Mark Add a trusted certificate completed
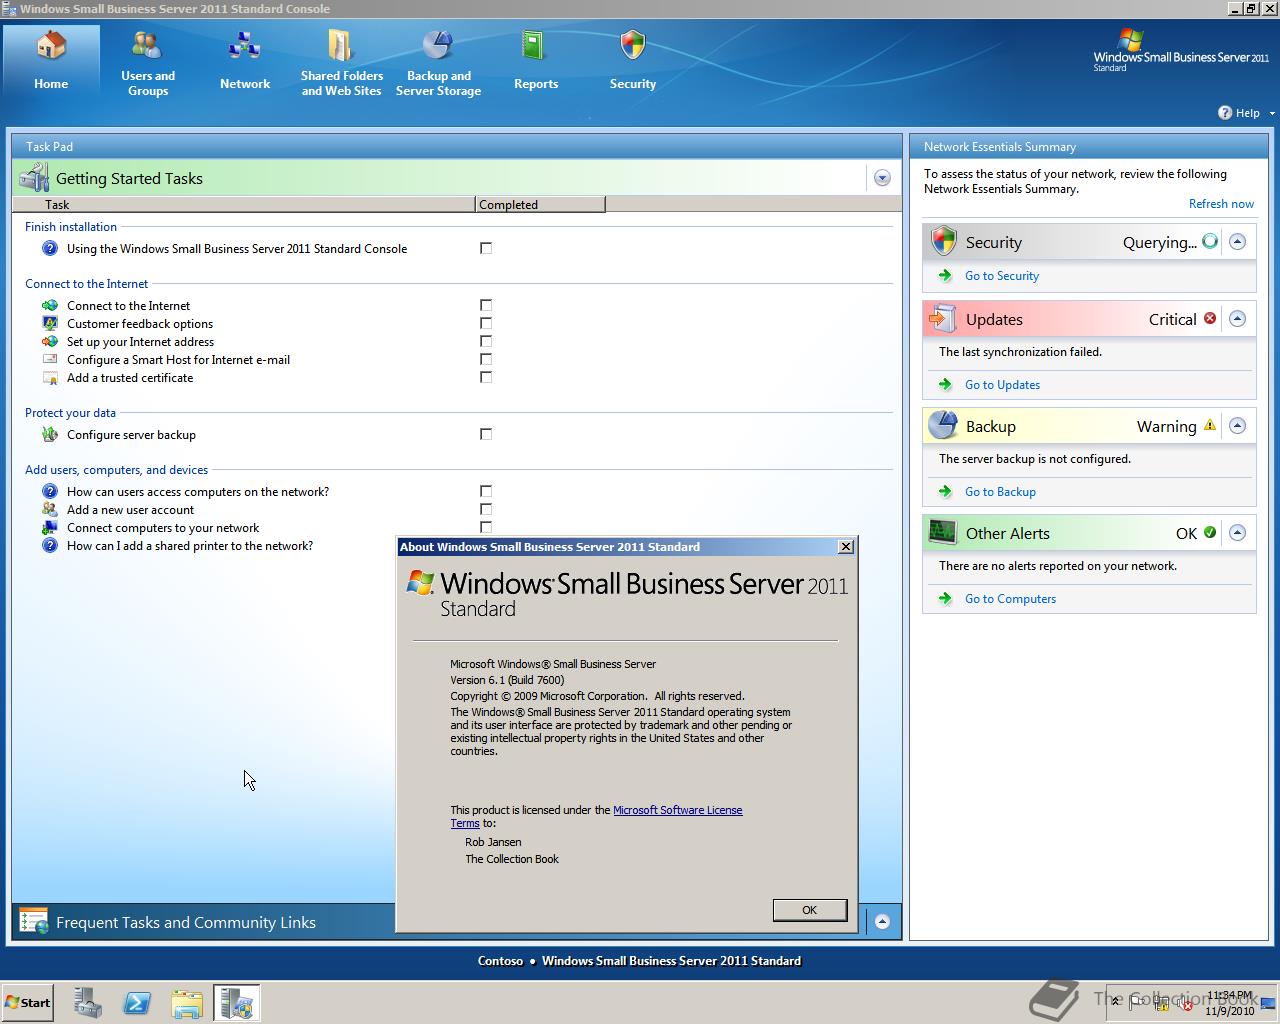The width and height of the screenshot is (1280, 1024). point(486,377)
